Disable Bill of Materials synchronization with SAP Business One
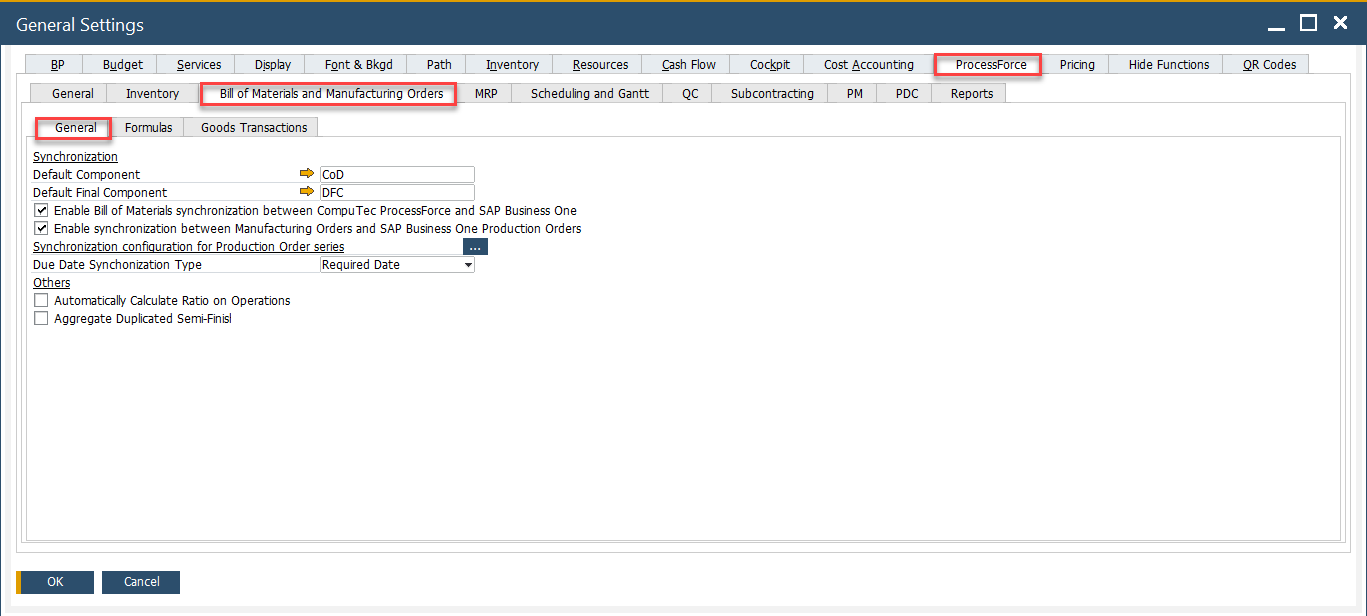Viewport: 1367px width, 616px height. click(41, 210)
